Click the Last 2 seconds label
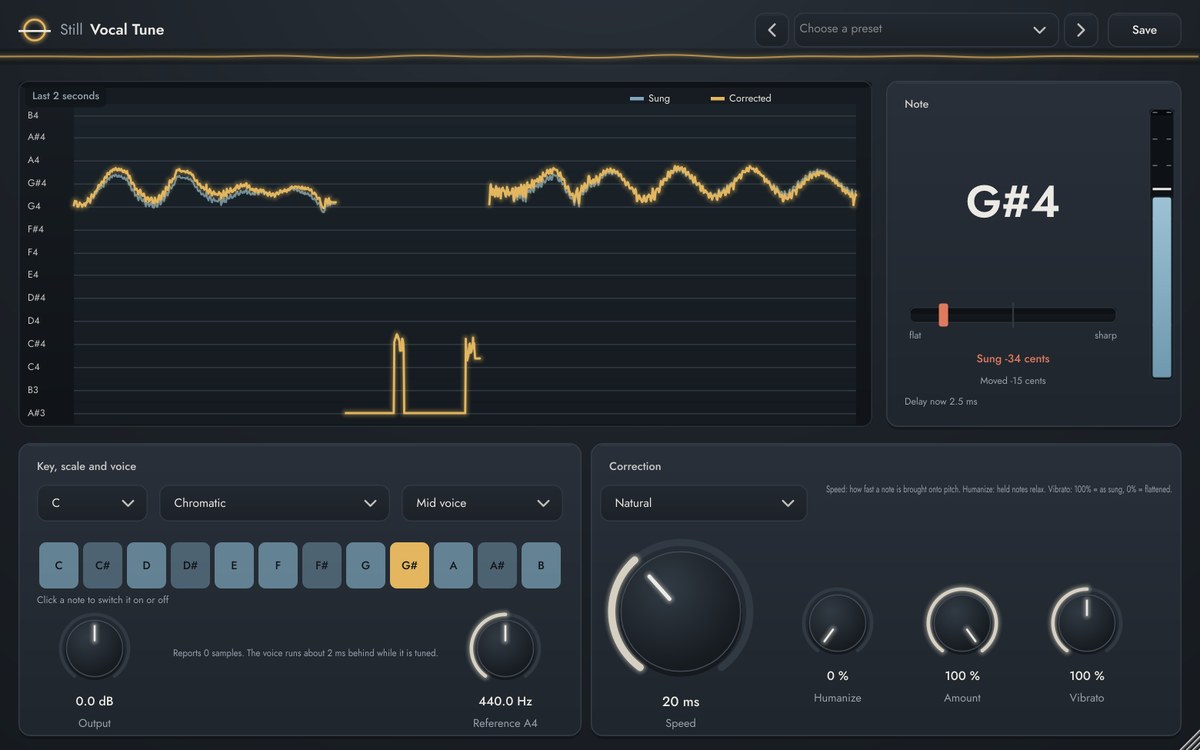 (66, 96)
